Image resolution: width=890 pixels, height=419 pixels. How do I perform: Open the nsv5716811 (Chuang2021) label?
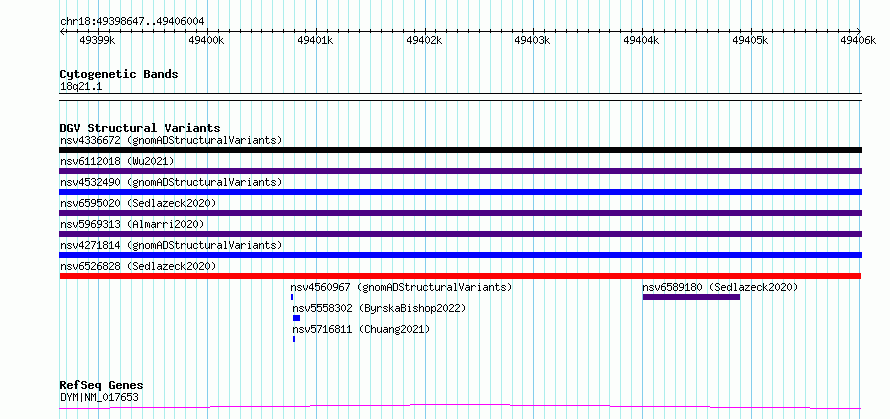pos(361,329)
